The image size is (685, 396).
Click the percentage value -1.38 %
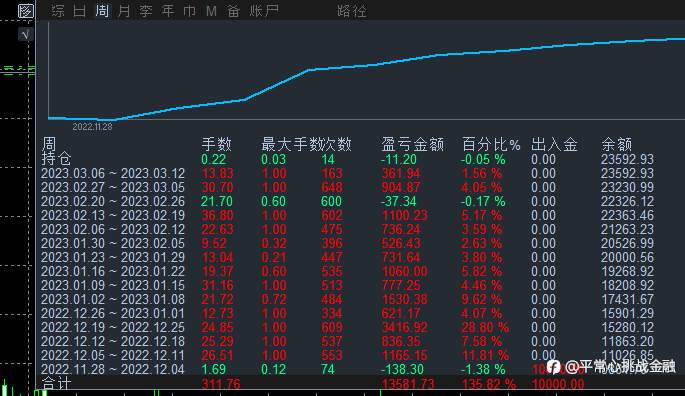[x=483, y=369]
